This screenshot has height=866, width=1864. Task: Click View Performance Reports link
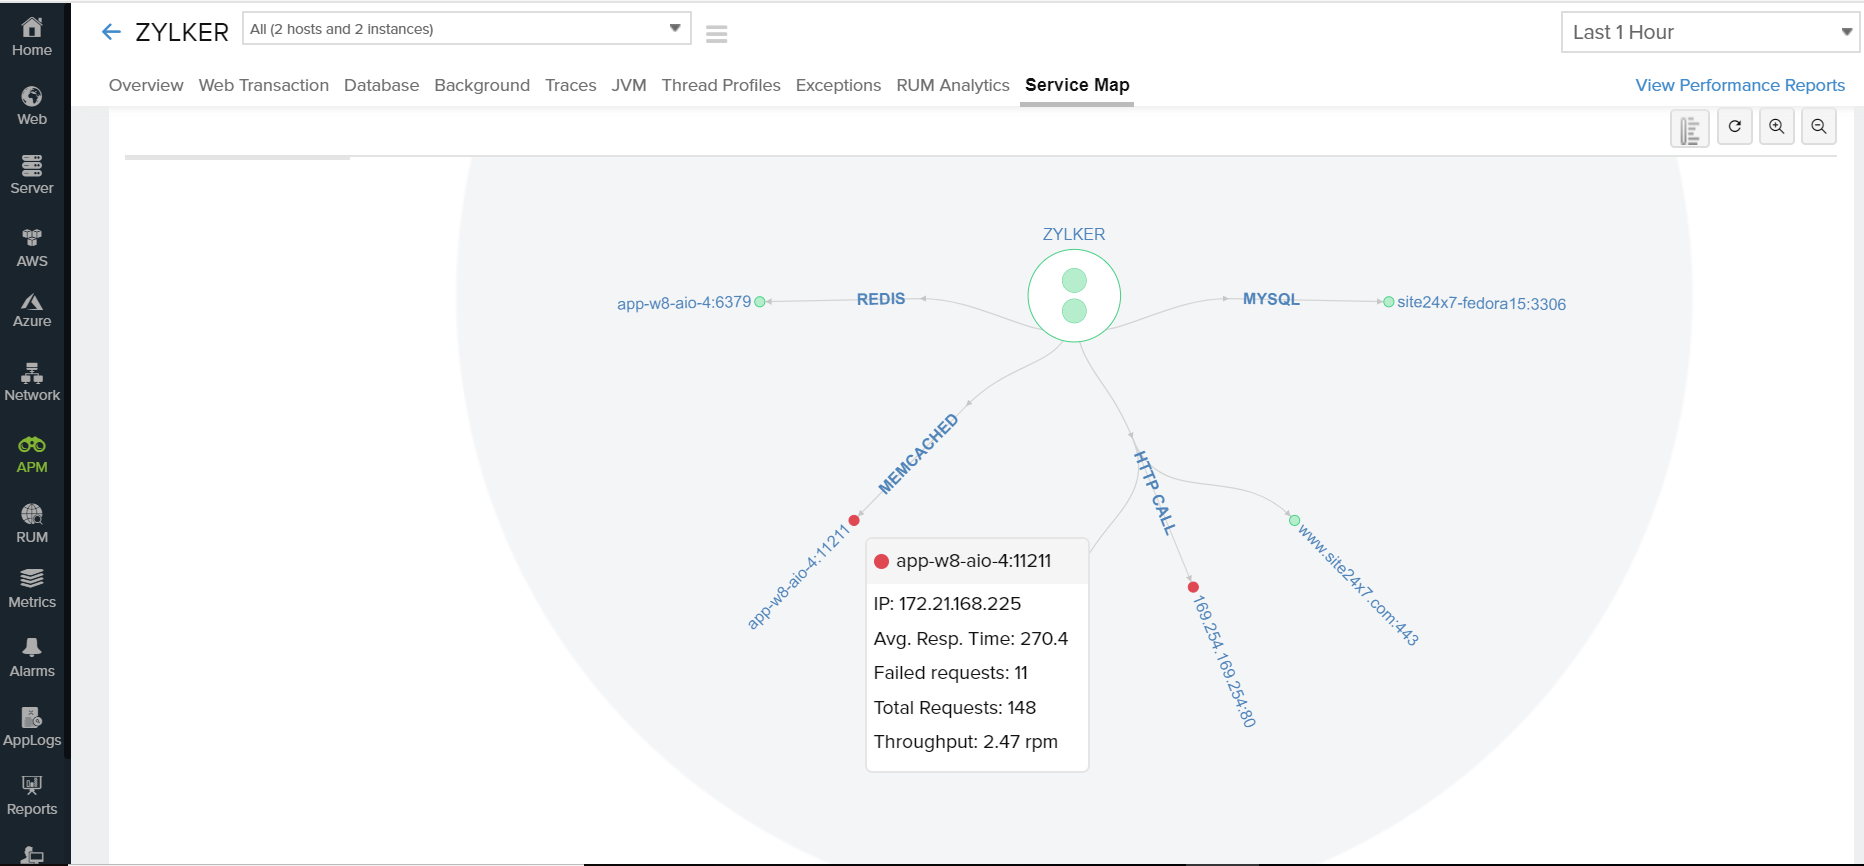coord(1740,85)
